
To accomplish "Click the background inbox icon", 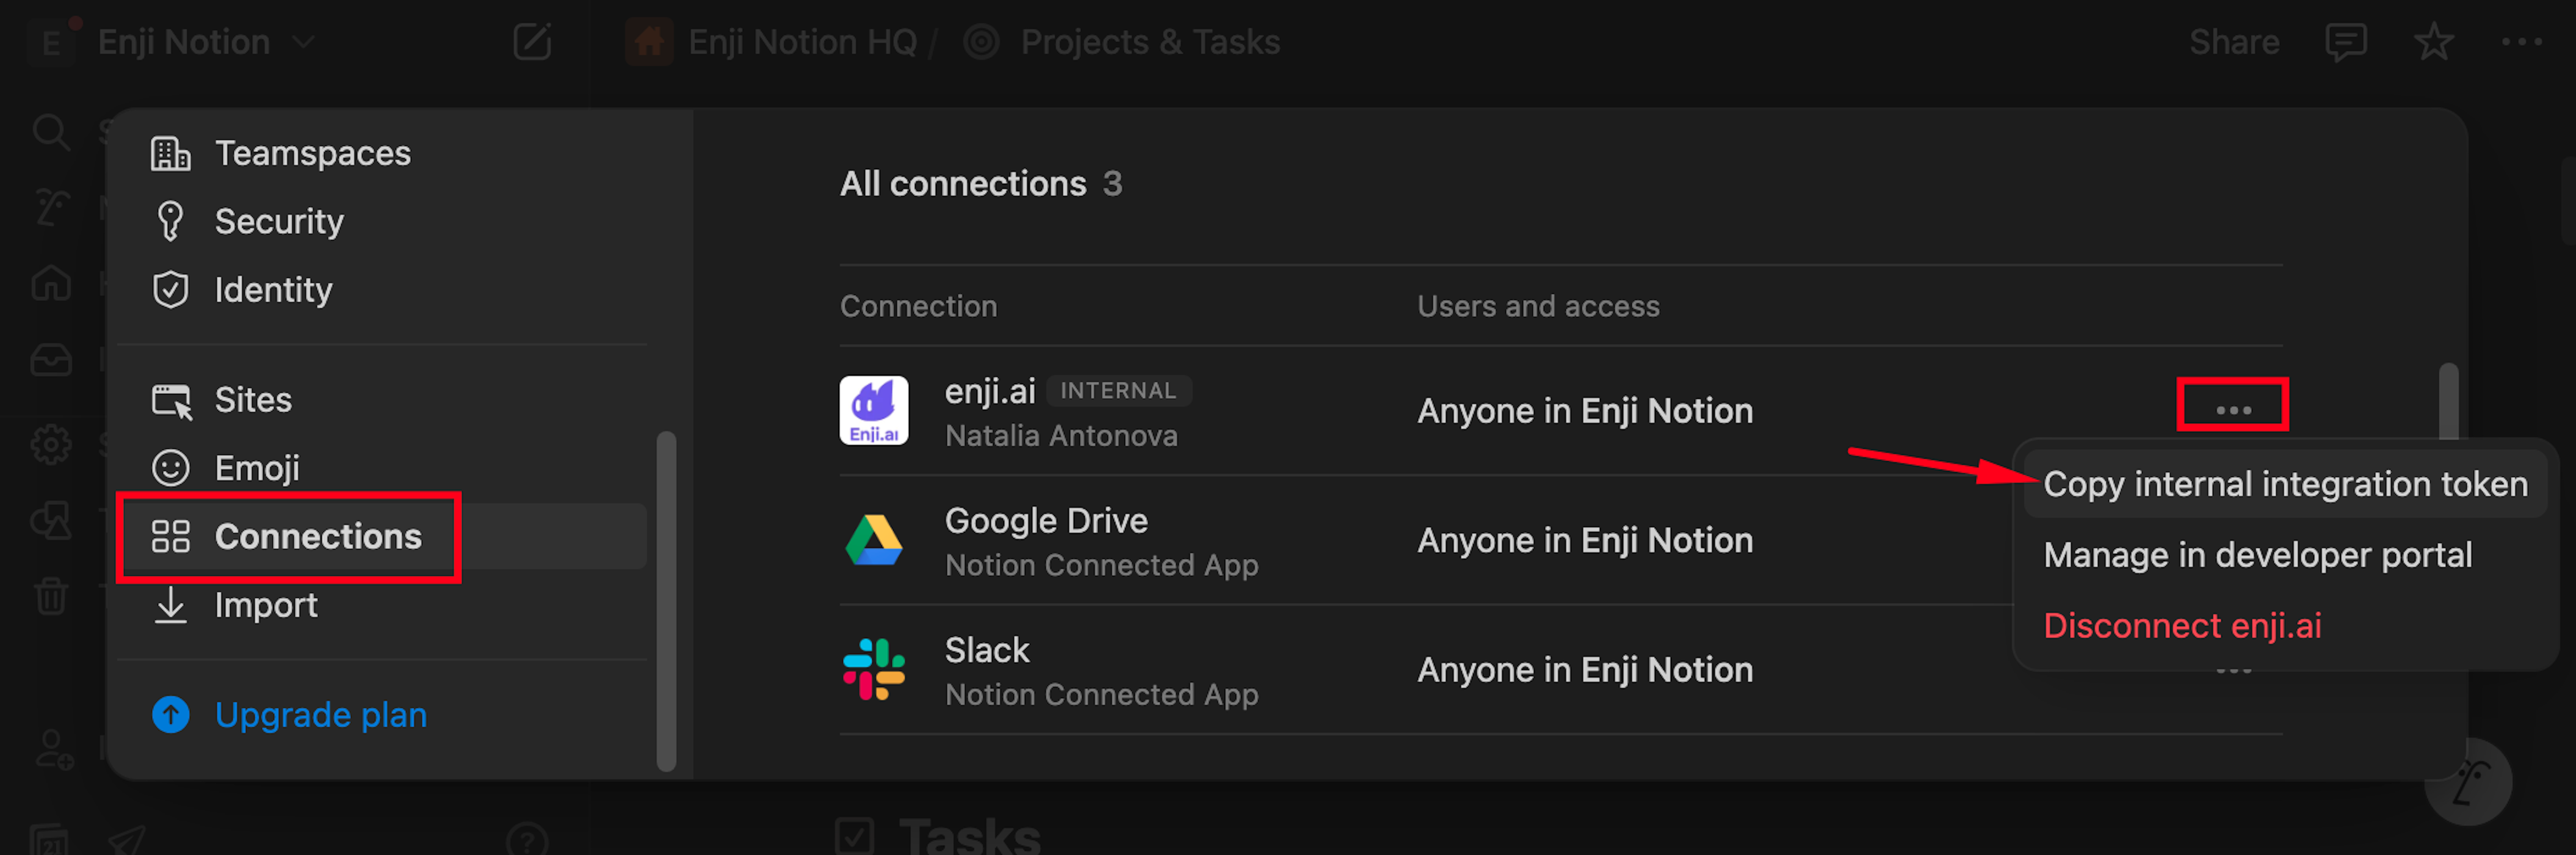I will click(x=50, y=359).
